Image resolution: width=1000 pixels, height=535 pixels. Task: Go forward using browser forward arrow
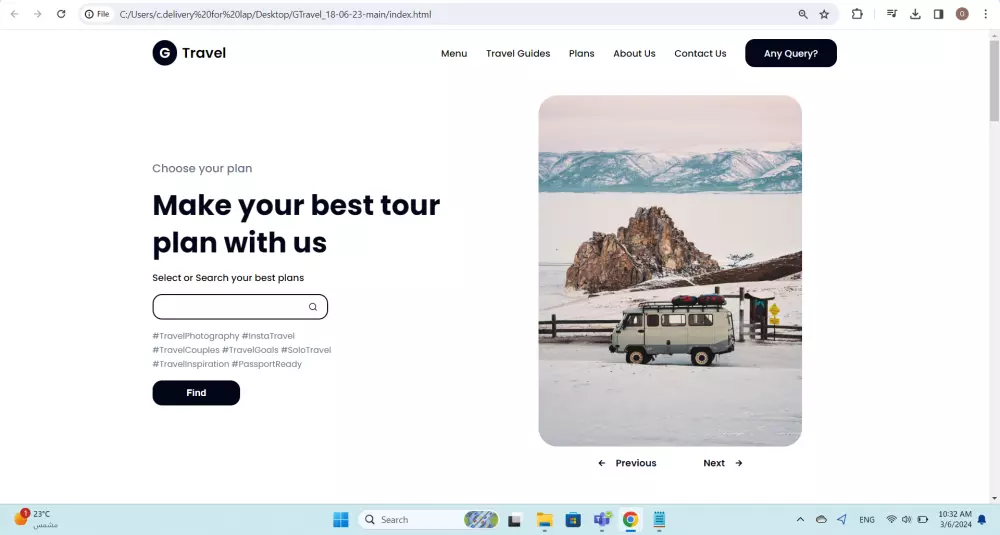coord(38,14)
